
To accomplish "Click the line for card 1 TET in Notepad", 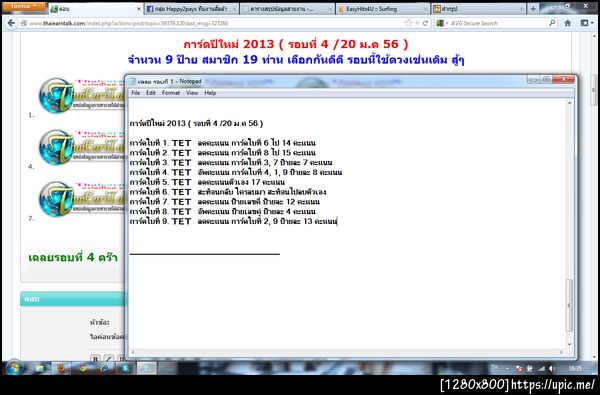I will click(222, 143).
